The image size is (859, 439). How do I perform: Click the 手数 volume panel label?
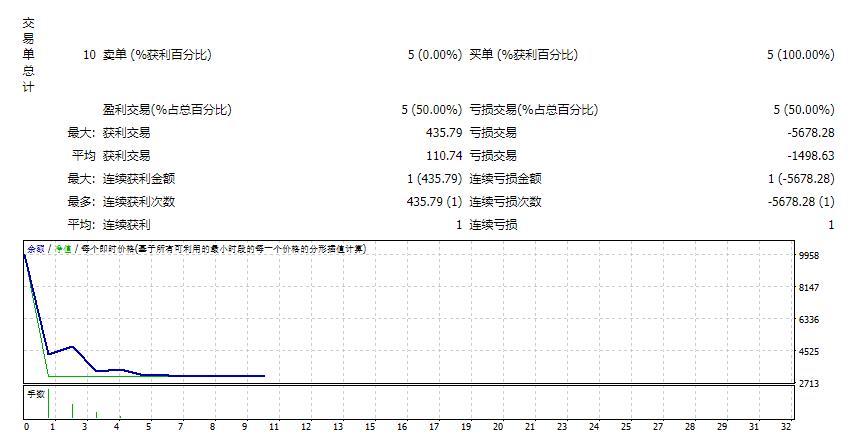tap(36, 394)
